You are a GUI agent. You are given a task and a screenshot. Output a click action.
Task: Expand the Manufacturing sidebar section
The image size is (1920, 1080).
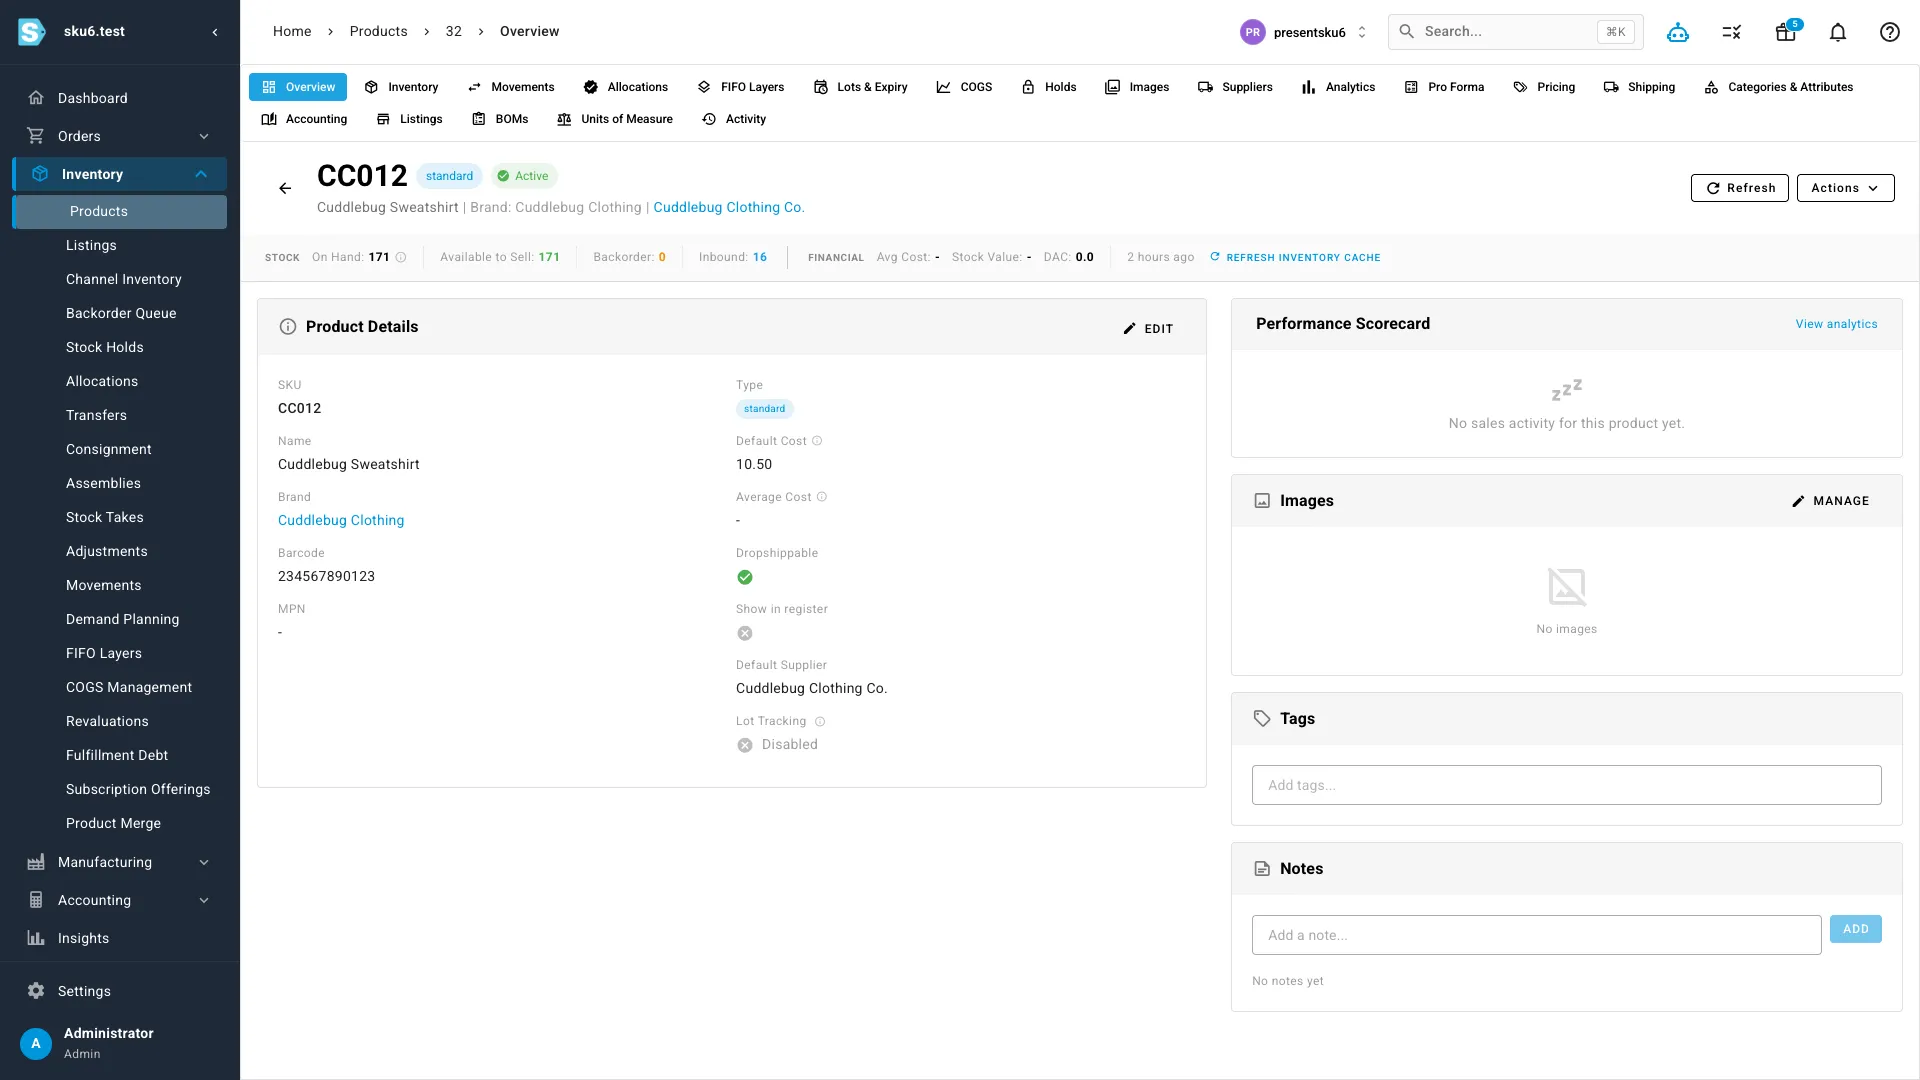coord(119,862)
